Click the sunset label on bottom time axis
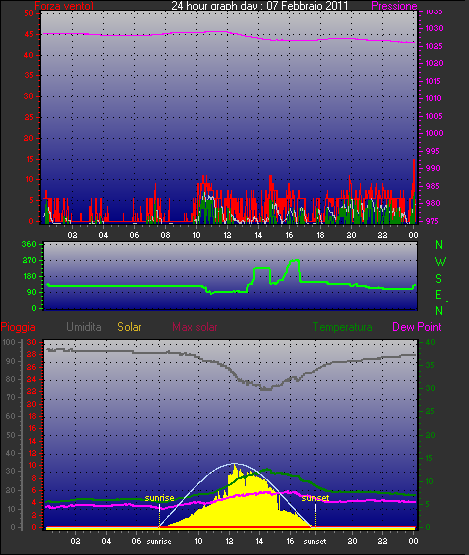 315,541
